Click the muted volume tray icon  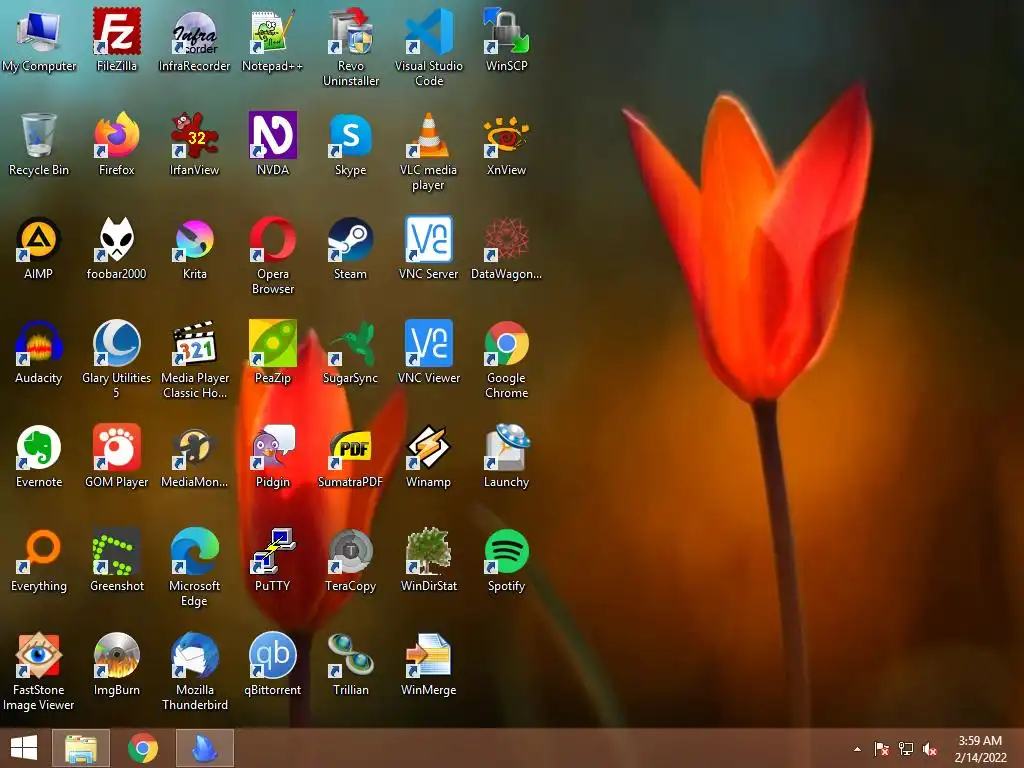(930, 749)
